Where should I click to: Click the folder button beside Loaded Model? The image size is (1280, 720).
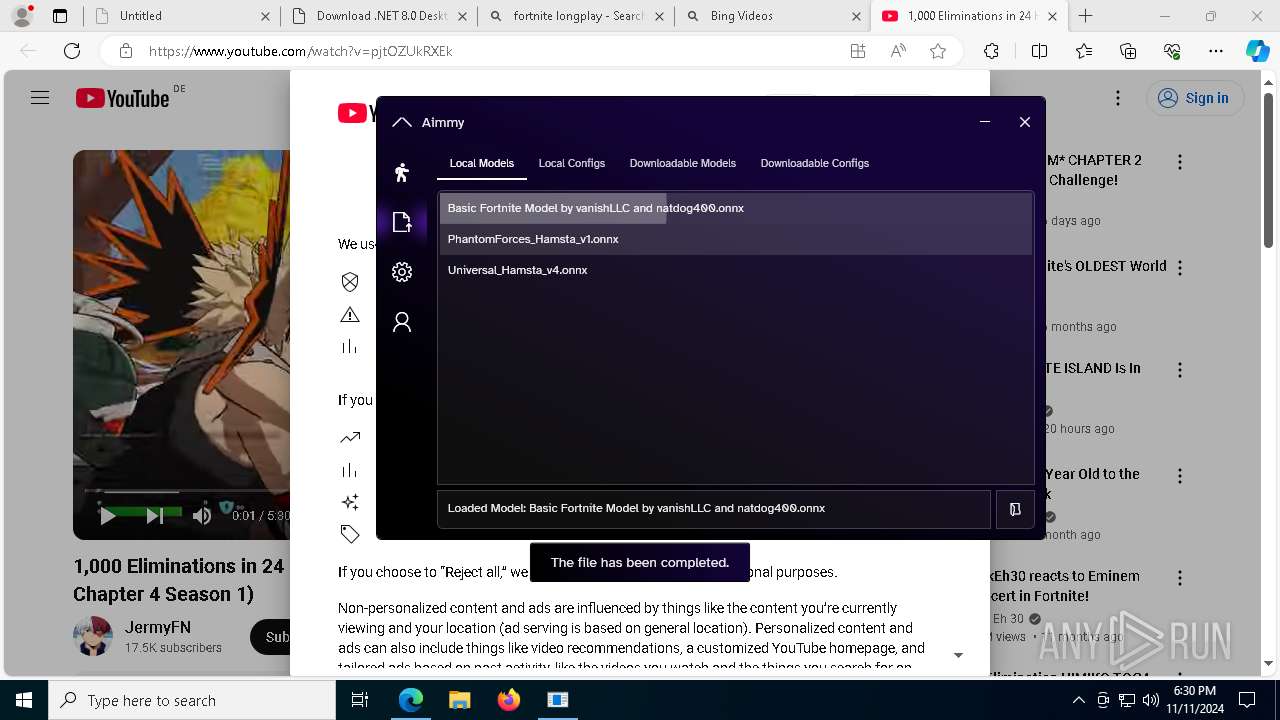(1015, 509)
